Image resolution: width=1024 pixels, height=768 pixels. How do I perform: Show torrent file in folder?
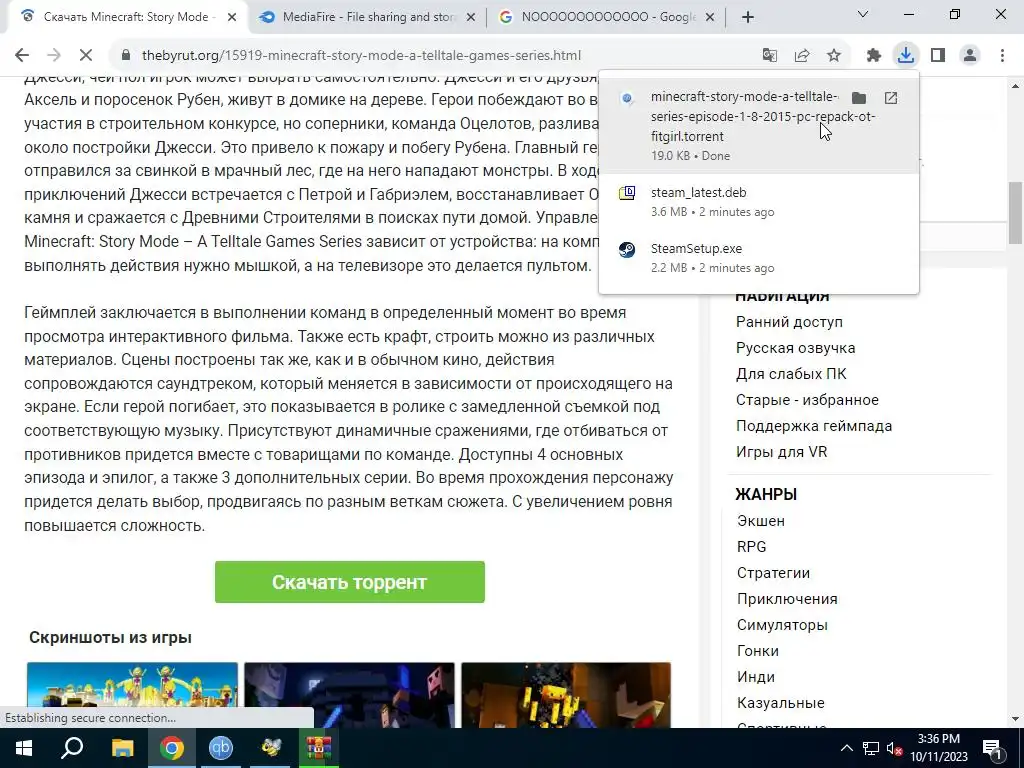coord(859,98)
